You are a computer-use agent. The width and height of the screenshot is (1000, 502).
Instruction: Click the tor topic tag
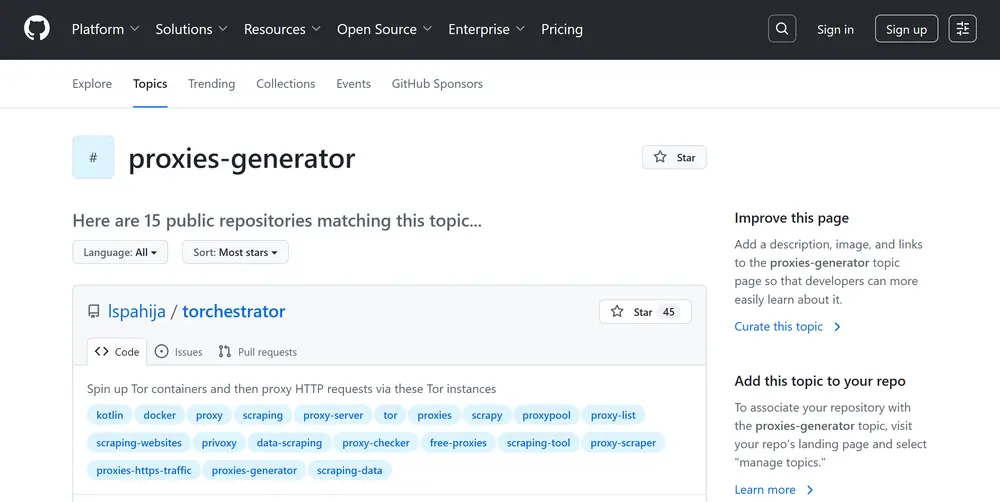click(390, 415)
